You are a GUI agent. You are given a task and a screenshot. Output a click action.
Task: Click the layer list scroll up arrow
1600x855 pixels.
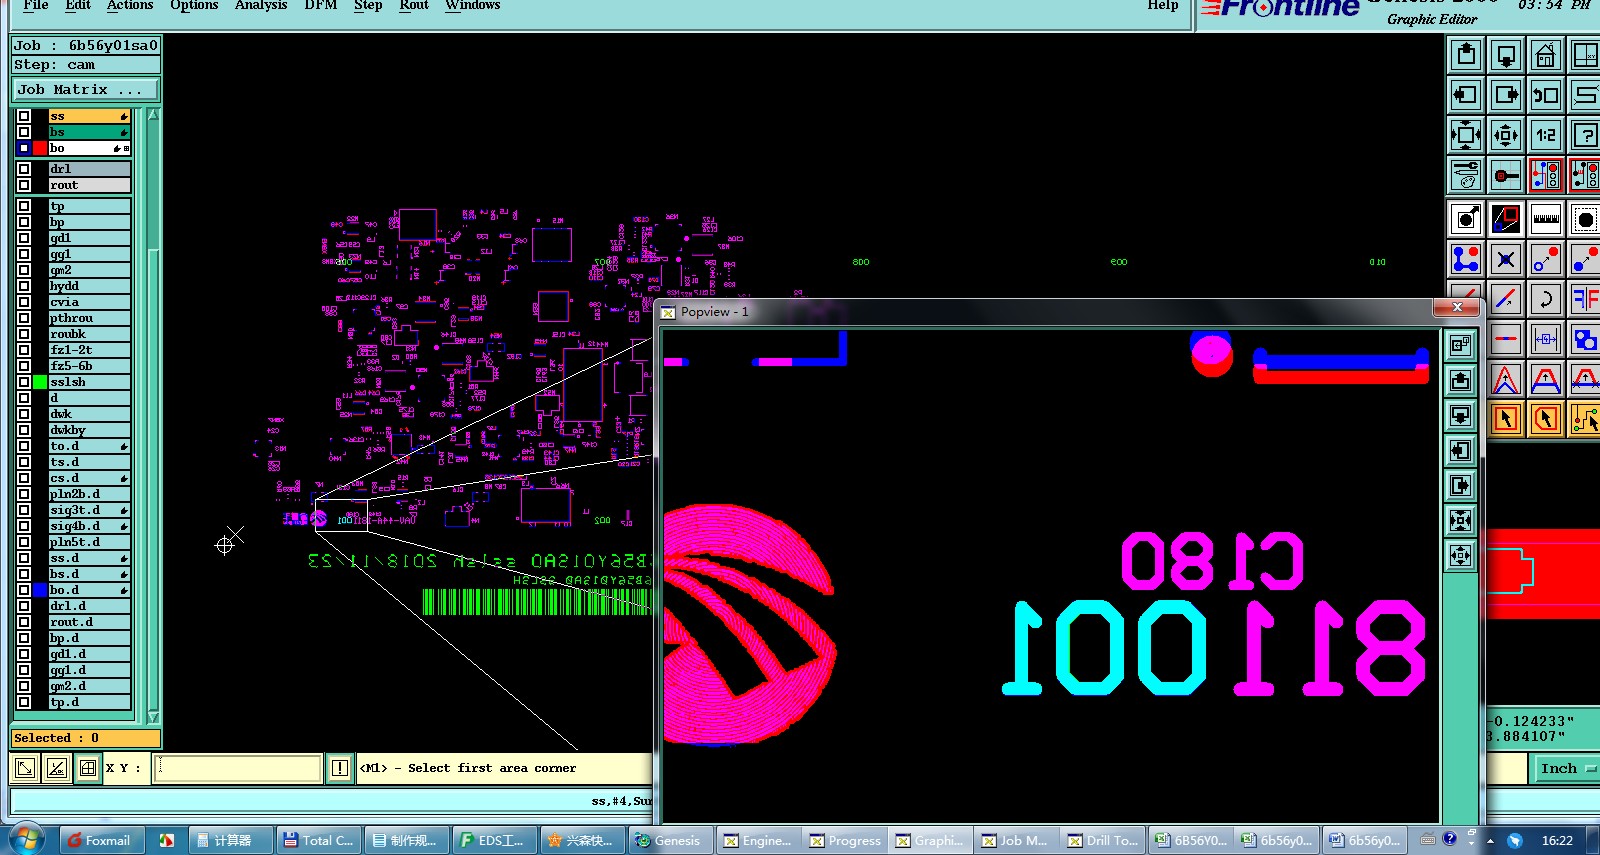(153, 115)
